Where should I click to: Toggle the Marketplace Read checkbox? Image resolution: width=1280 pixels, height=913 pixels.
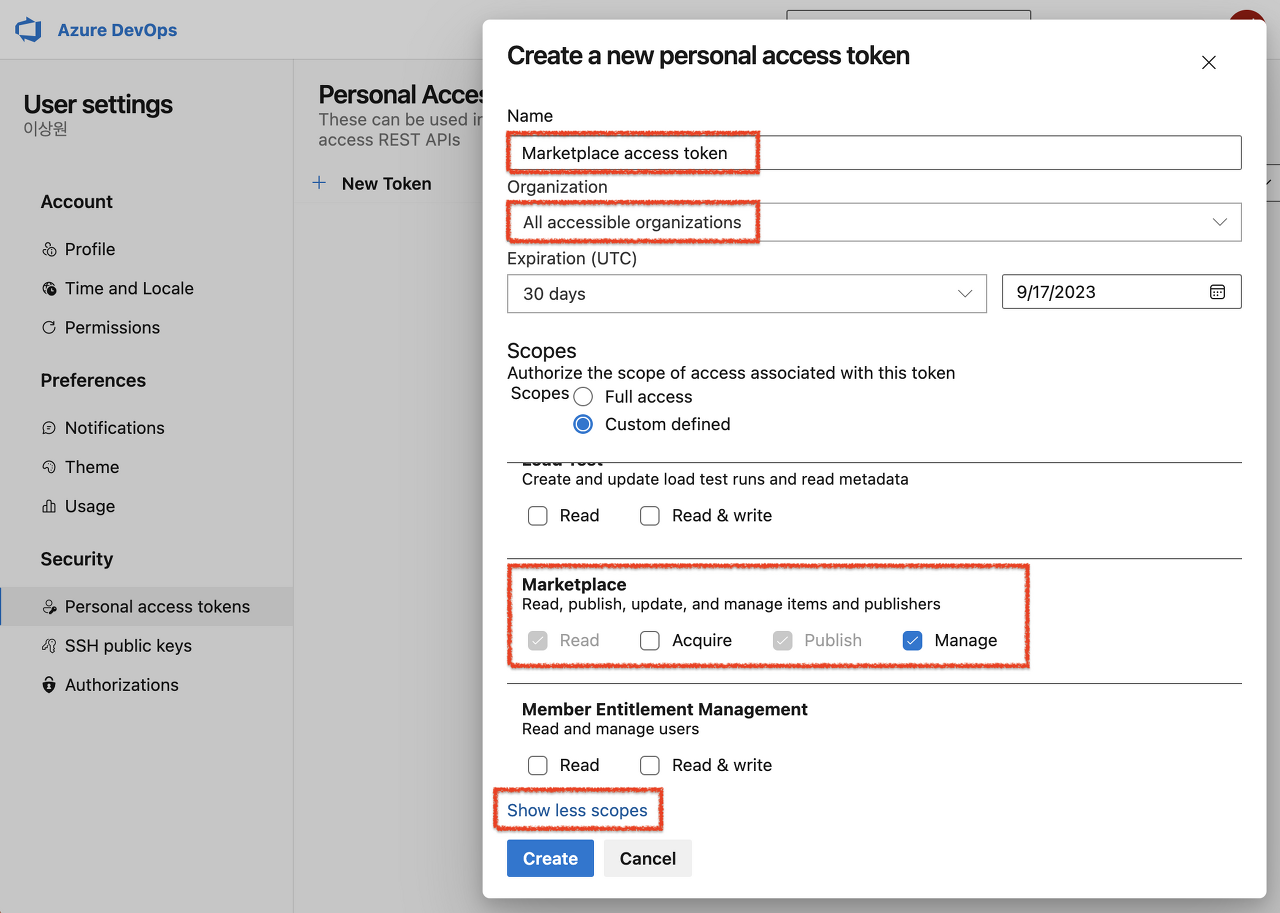click(x=538, y=641)
